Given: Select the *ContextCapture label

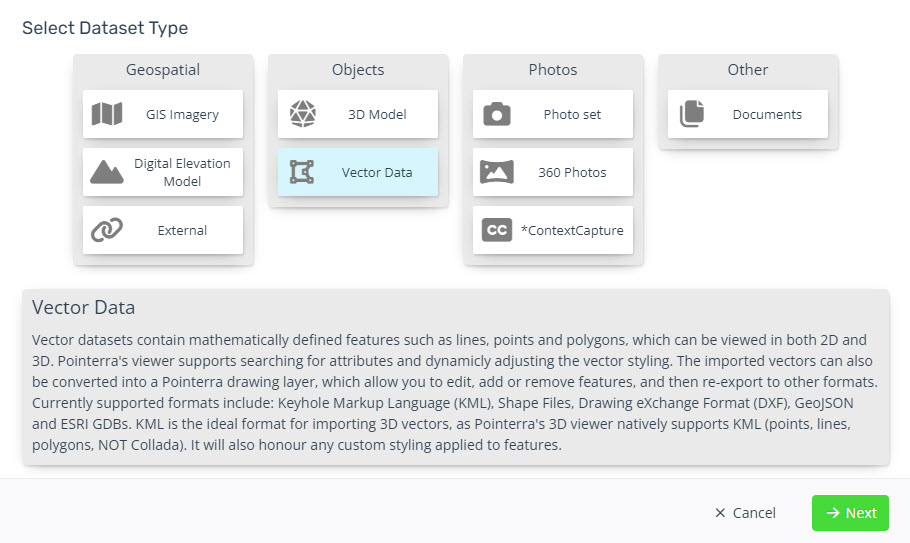Looking at the screenshot, I should (572, 230).
